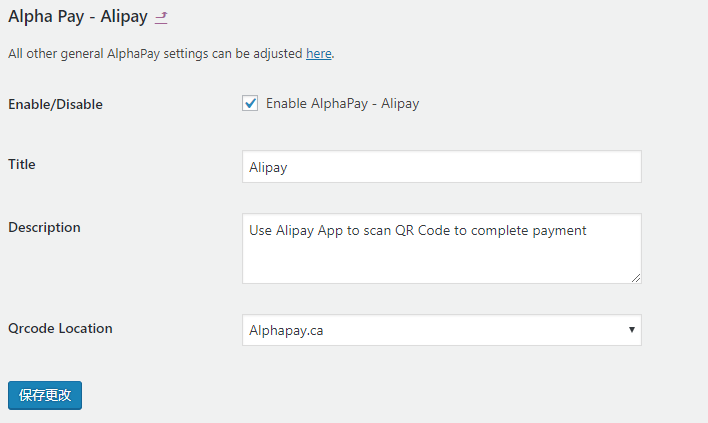Open the Qrcode Location dropdown showing Alphapay.ca
This screenshot has width=708, height=423.
coord(442,330)
